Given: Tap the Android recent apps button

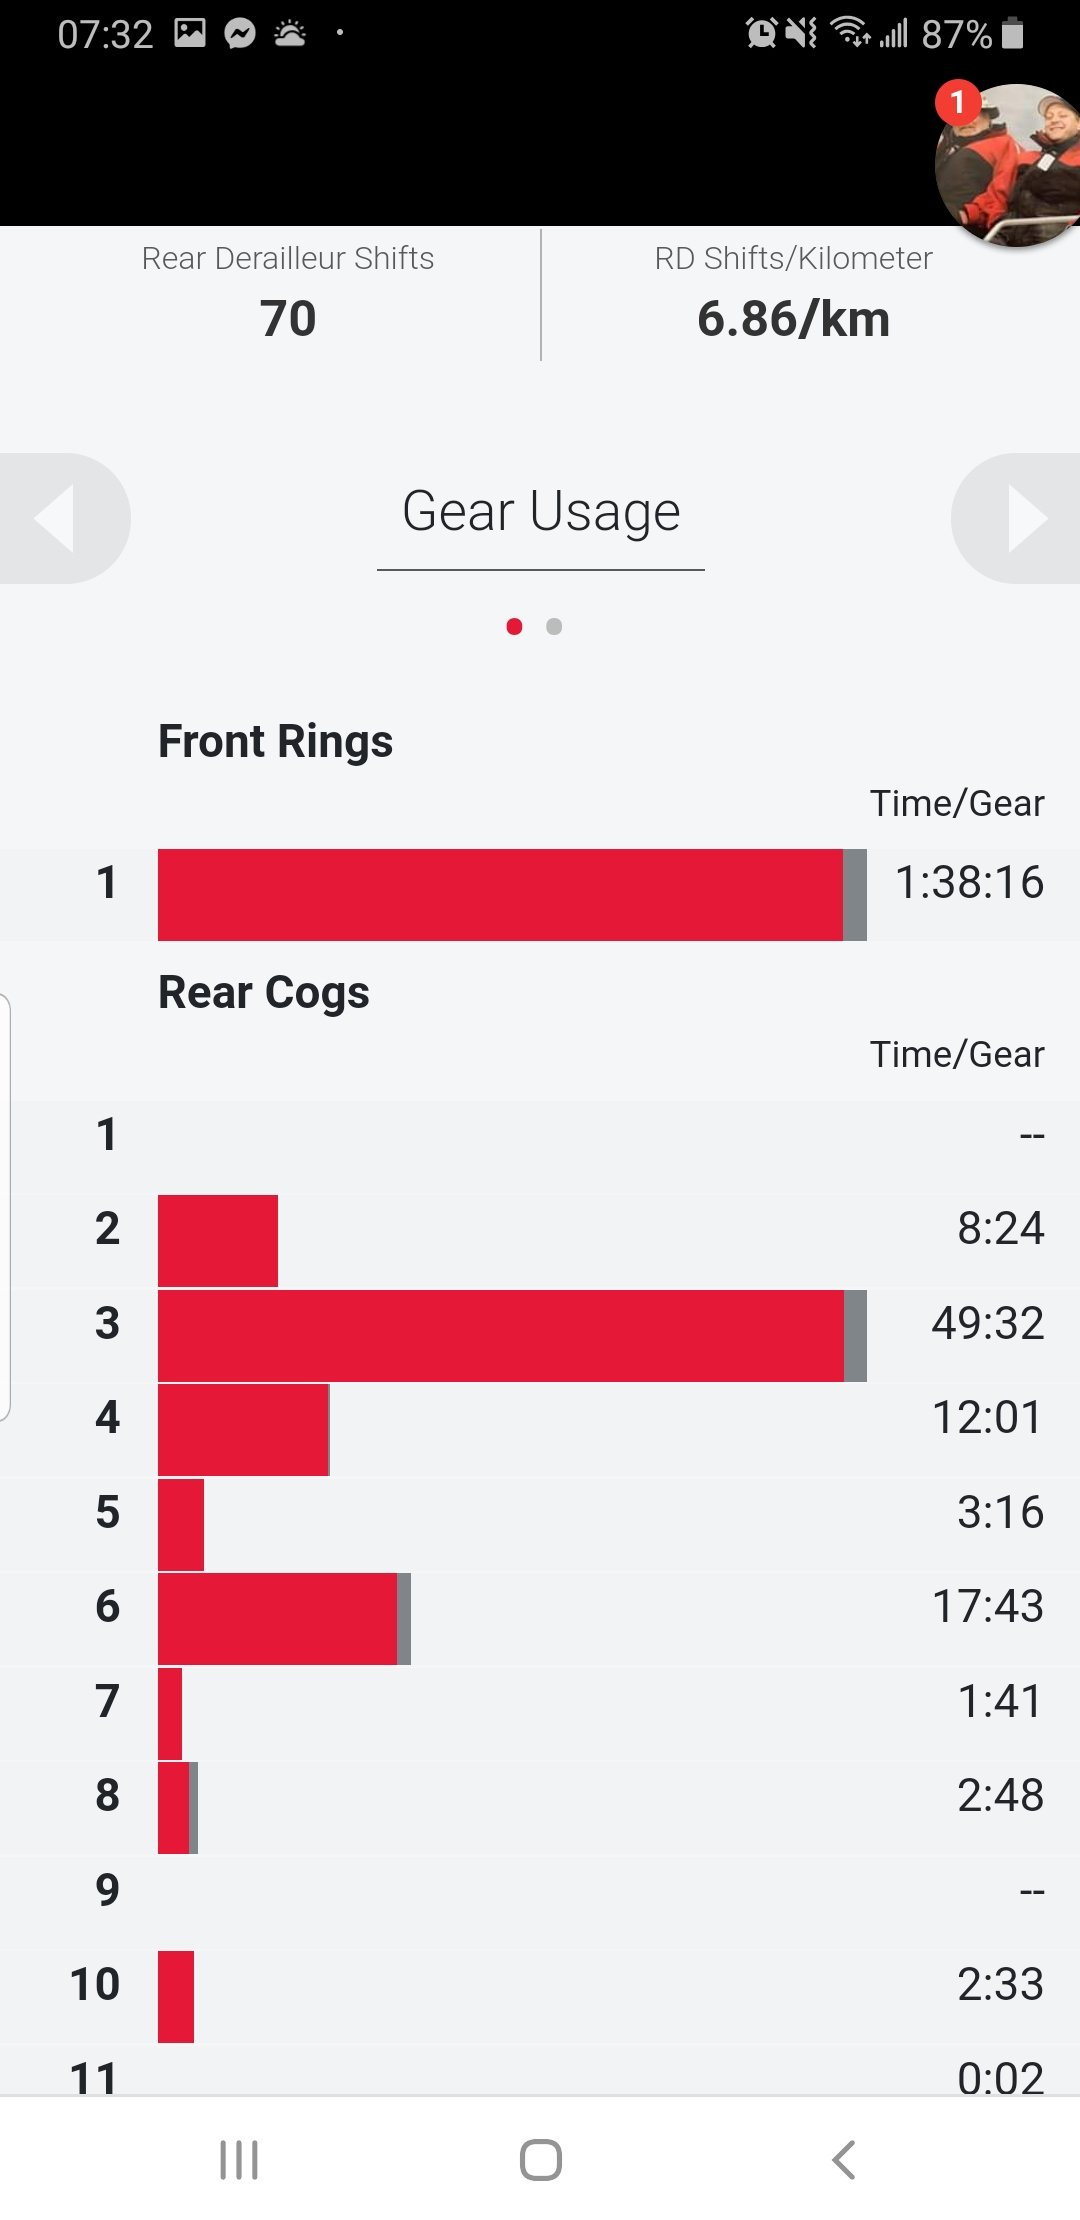Looking at the screenshot, I should pyautogui.click(x=239, y=2160).
